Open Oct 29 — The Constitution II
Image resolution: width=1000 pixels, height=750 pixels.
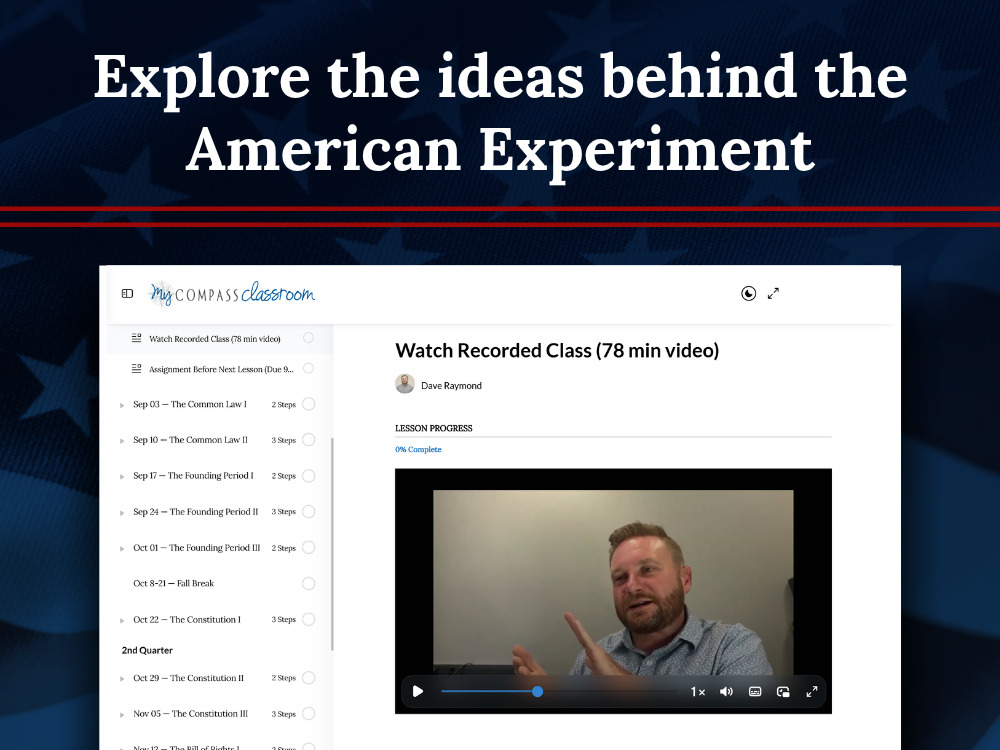click(x=188, y=678)
